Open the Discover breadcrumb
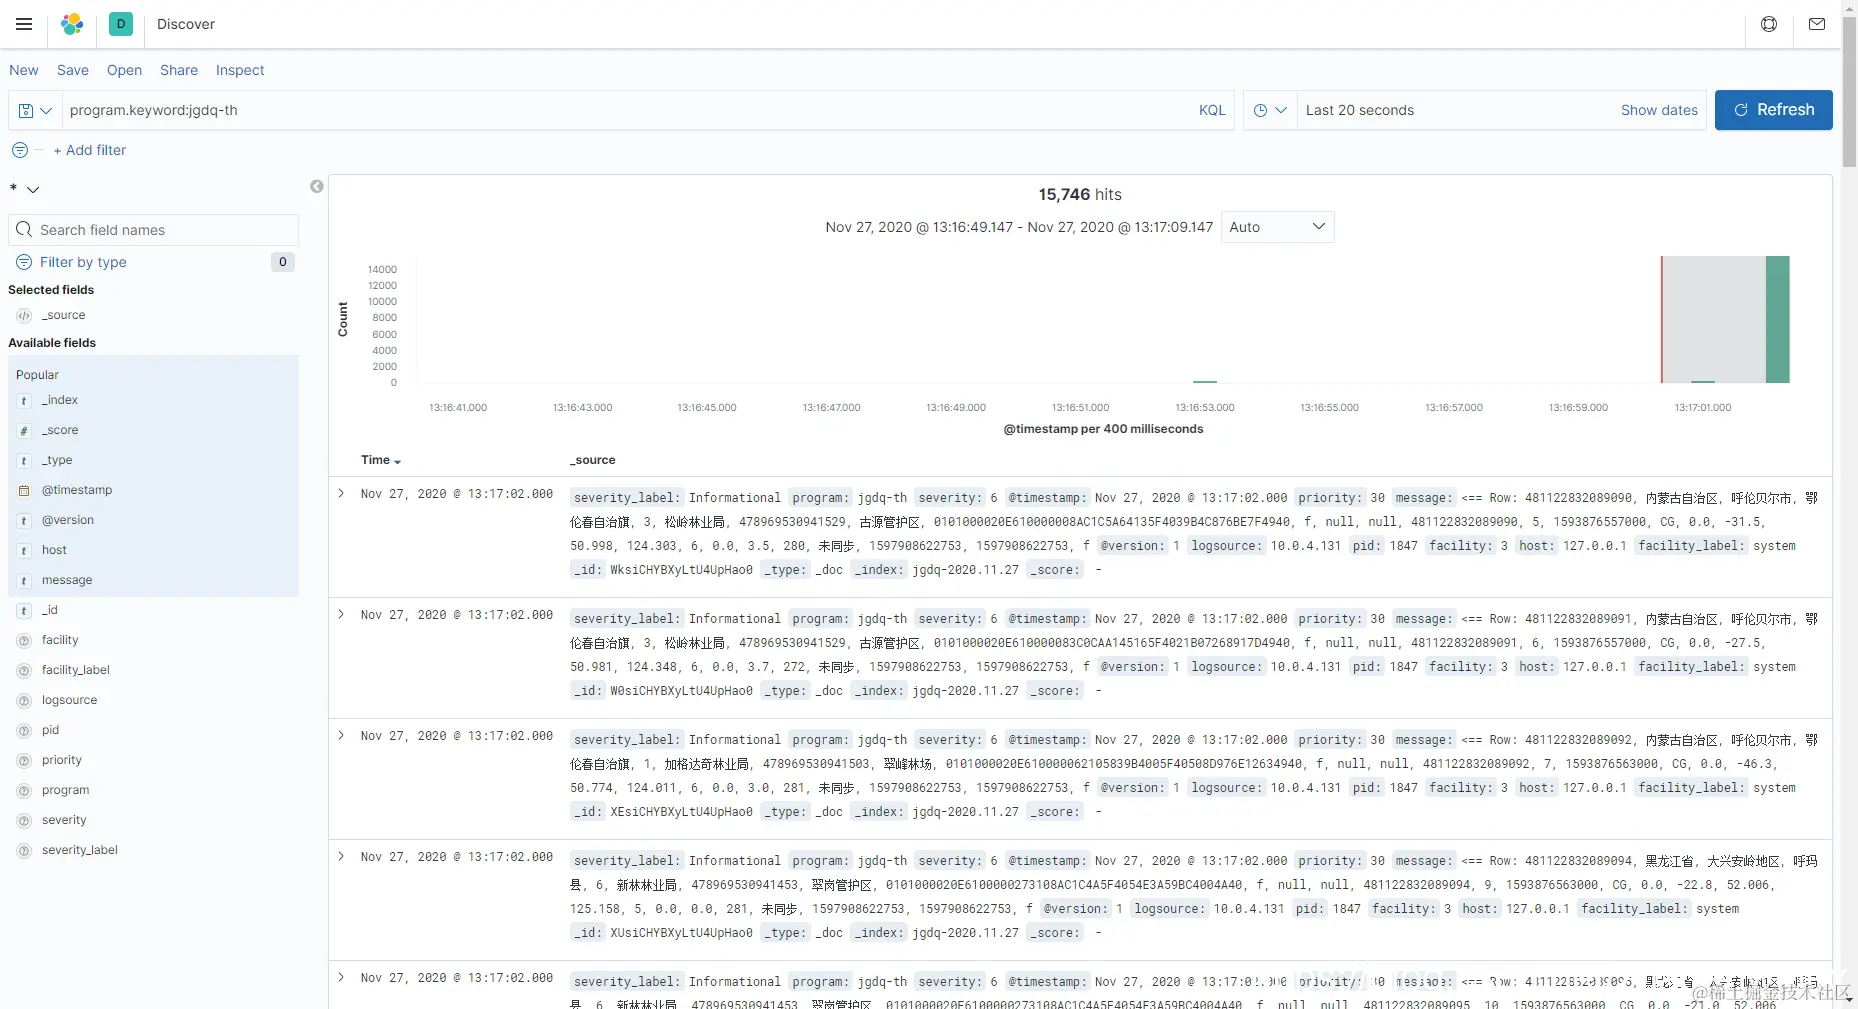The height and width of the screenshot is (1009, 1858). pos(186,24)
